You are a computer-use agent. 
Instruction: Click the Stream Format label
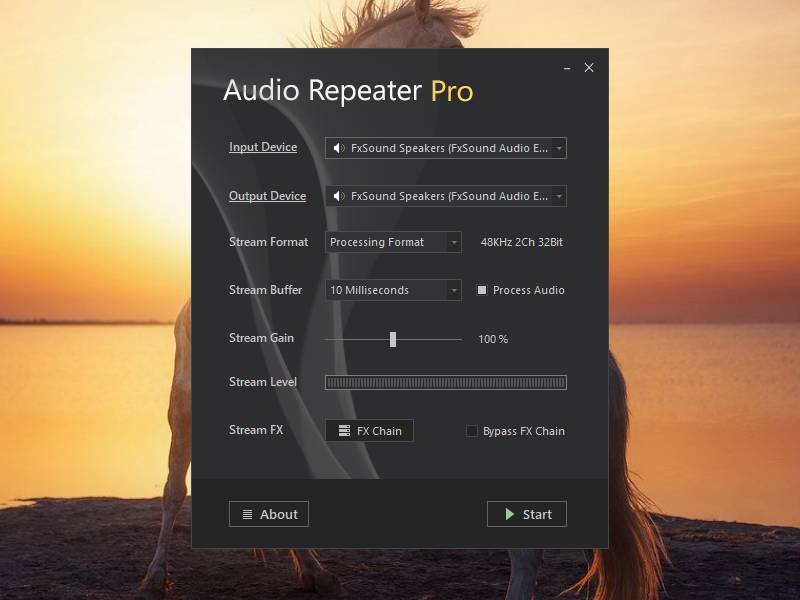(x=268, y=242)
